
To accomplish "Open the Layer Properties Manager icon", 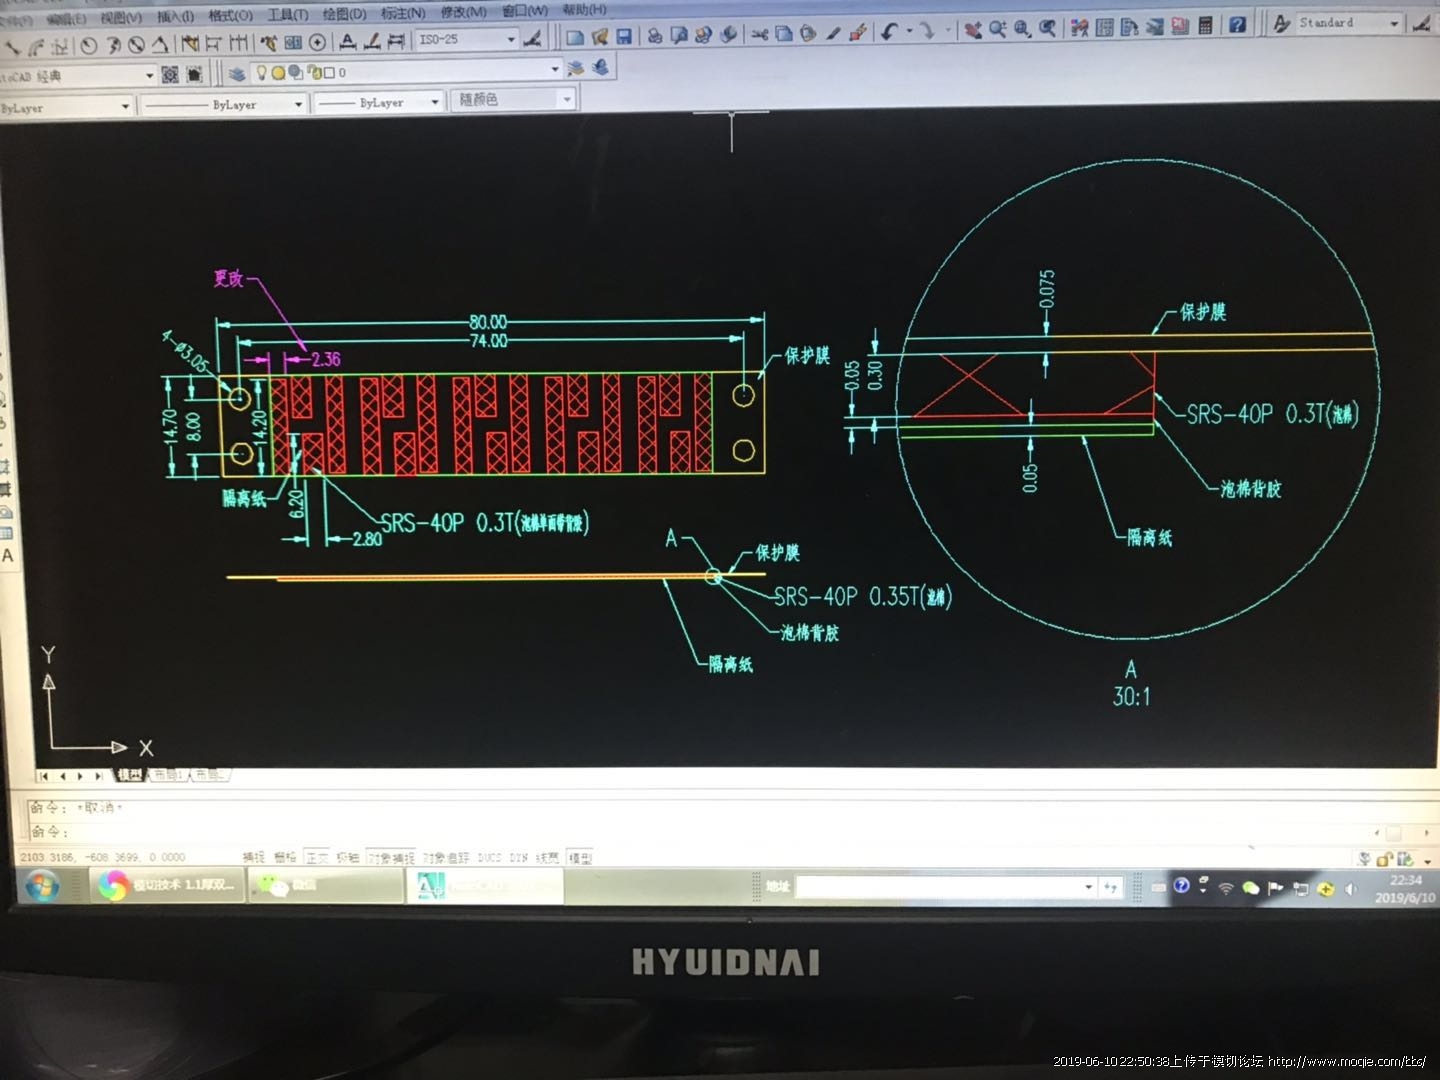I will [x=236, y=72].
